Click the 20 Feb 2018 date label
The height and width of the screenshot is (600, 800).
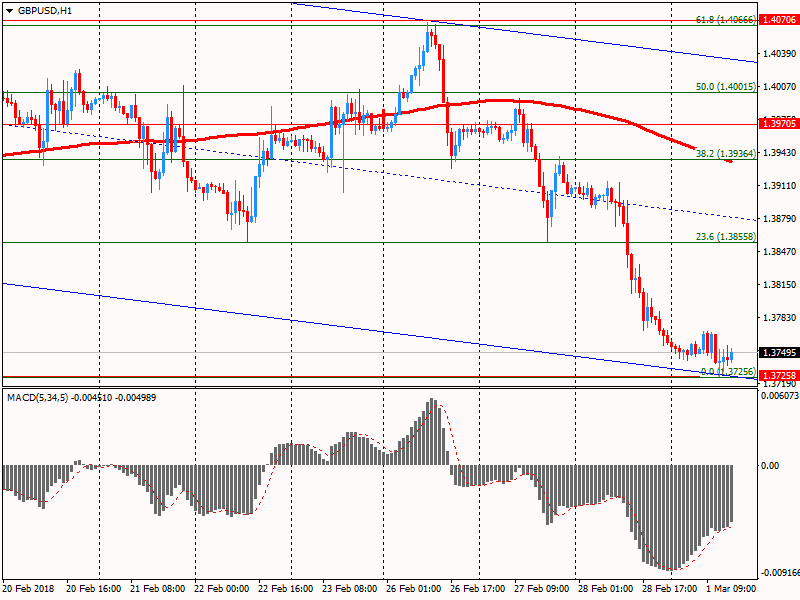tap(28, 590)
